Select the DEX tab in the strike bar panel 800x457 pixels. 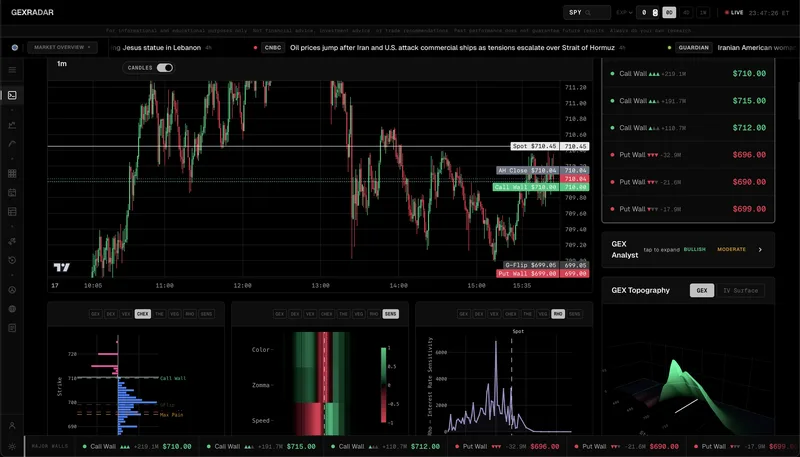[x=111, y=314]
